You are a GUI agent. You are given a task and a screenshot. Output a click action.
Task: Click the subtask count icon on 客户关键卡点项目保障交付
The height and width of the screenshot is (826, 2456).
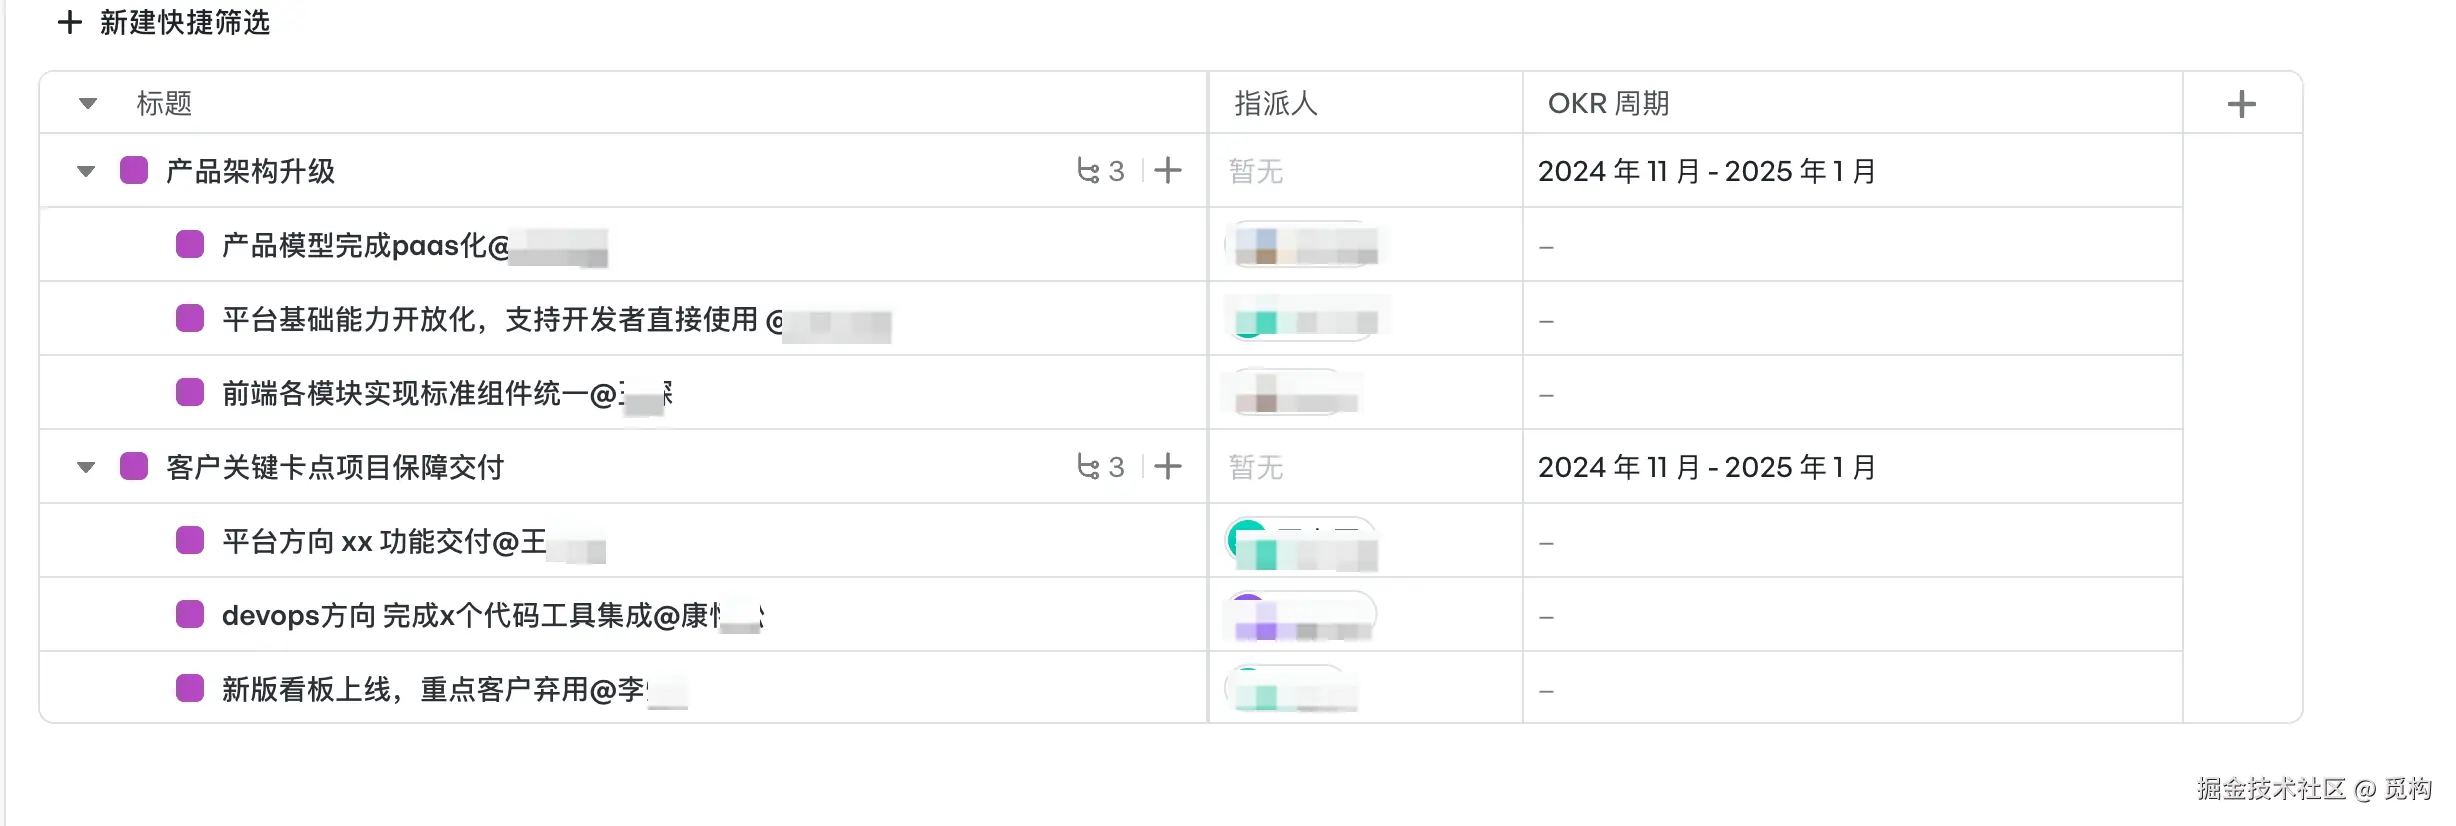(1101, 467)
